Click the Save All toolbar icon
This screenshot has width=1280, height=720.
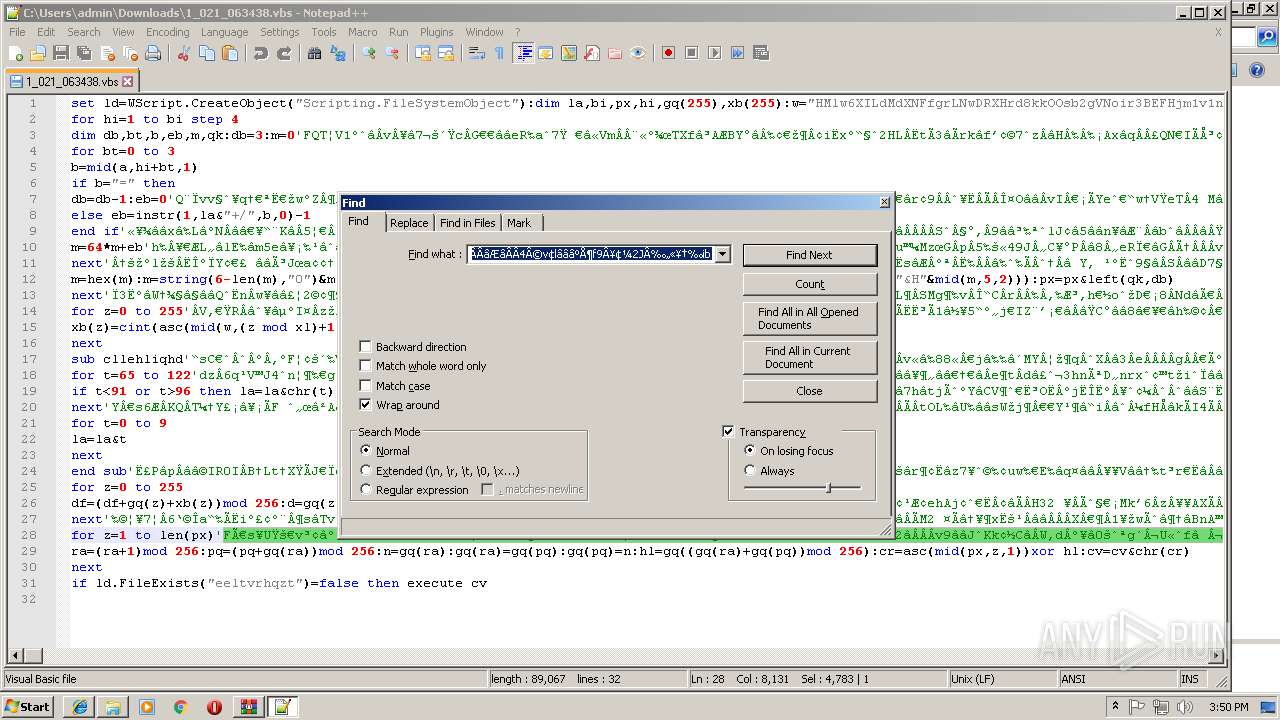[82, 53]
